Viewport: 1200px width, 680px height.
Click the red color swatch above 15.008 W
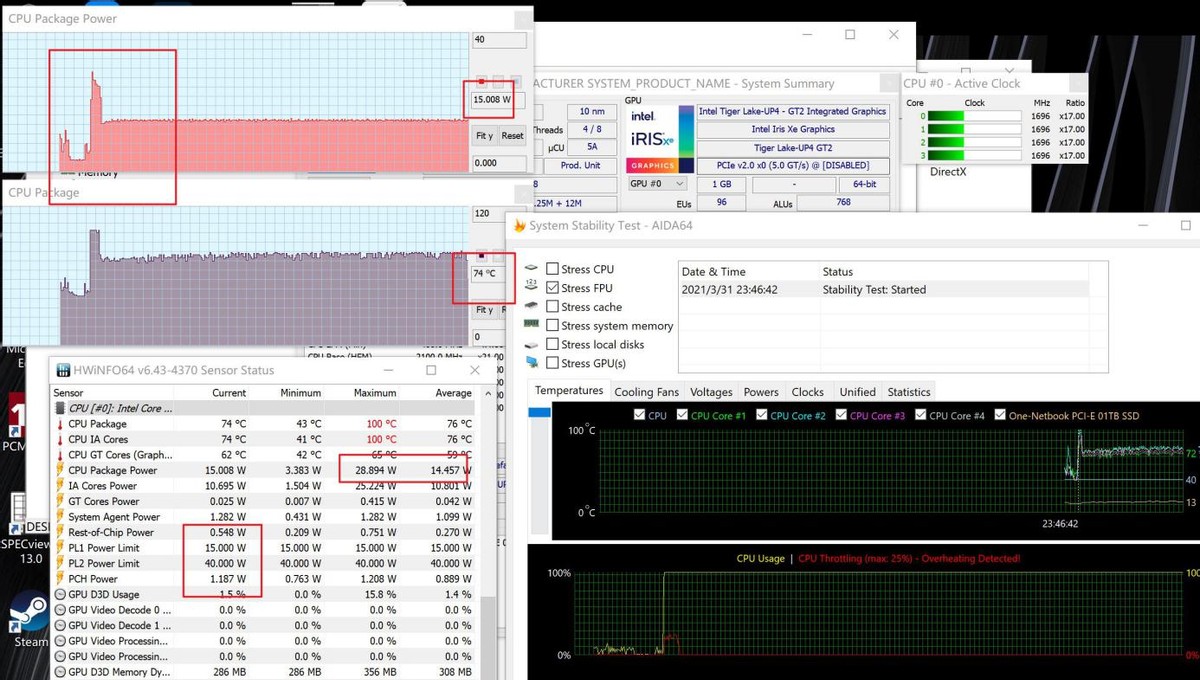coord(482,82)
